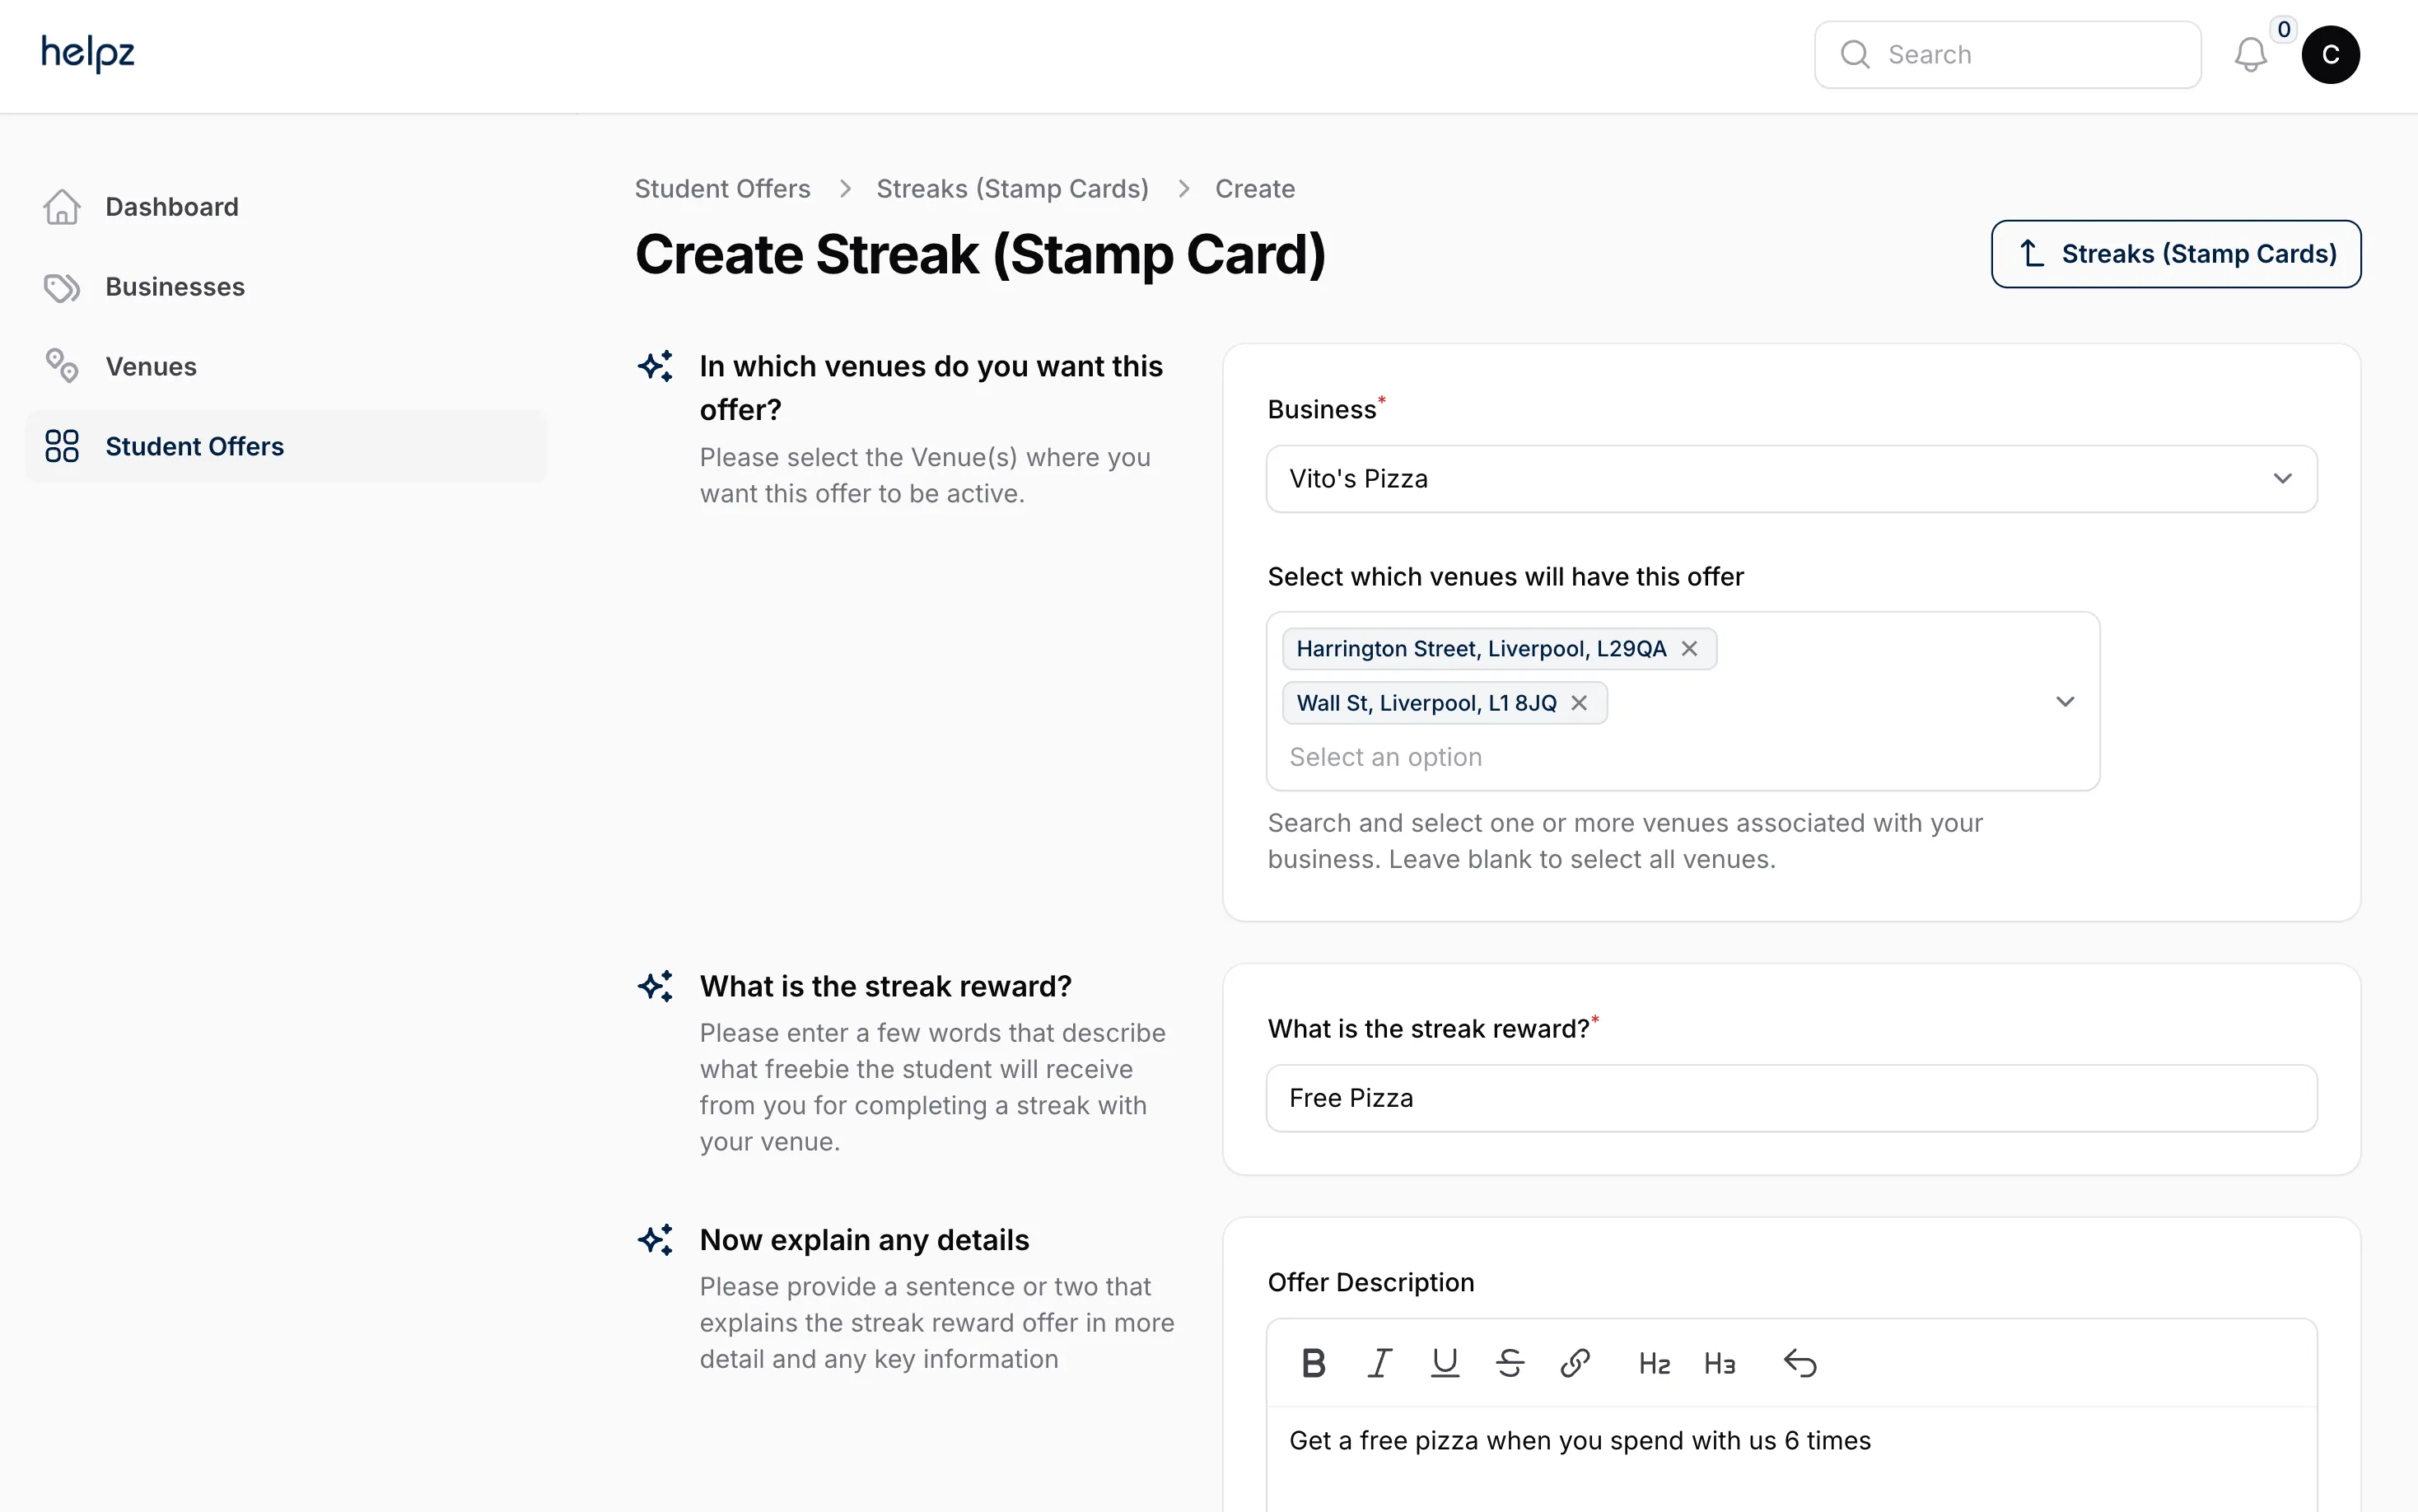Click the Select an option venue search field
Image resolution: width=2418 pixels, height=1512 pixels.
pyautogui.click(x=1385, y=757)
